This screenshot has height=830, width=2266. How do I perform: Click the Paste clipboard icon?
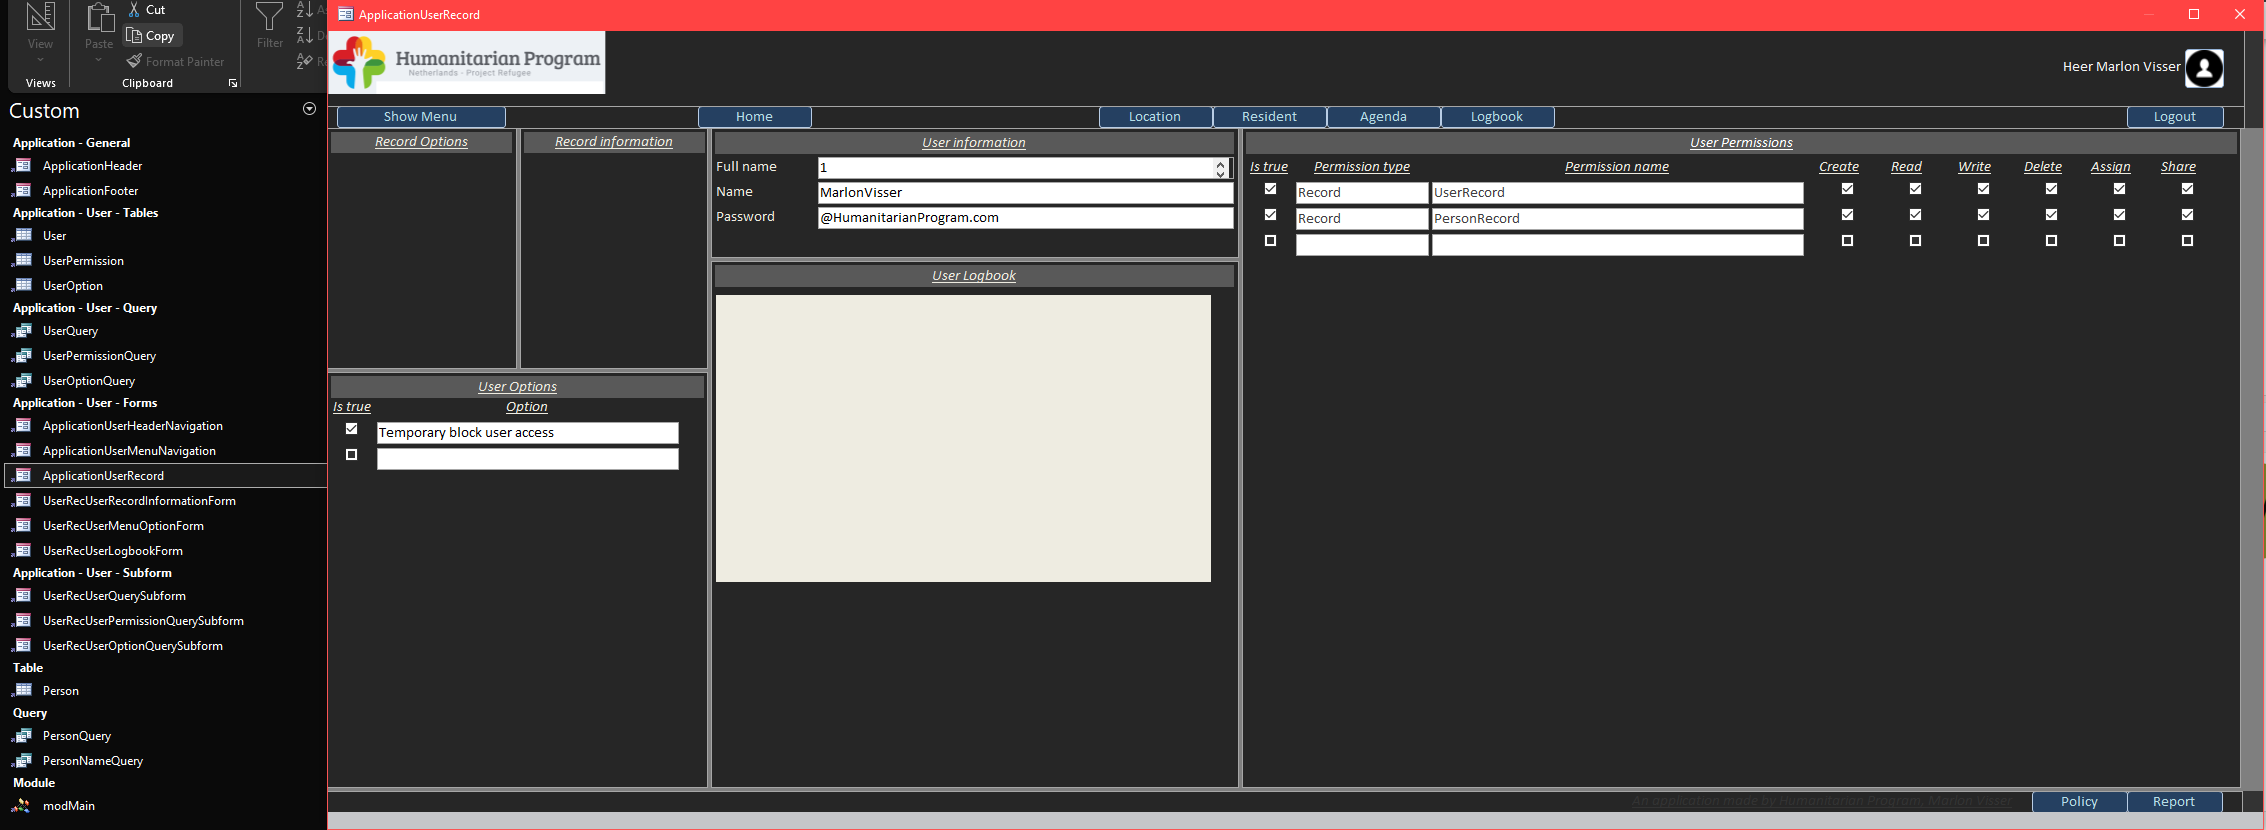pyautogui.click(x=99, y=17)
